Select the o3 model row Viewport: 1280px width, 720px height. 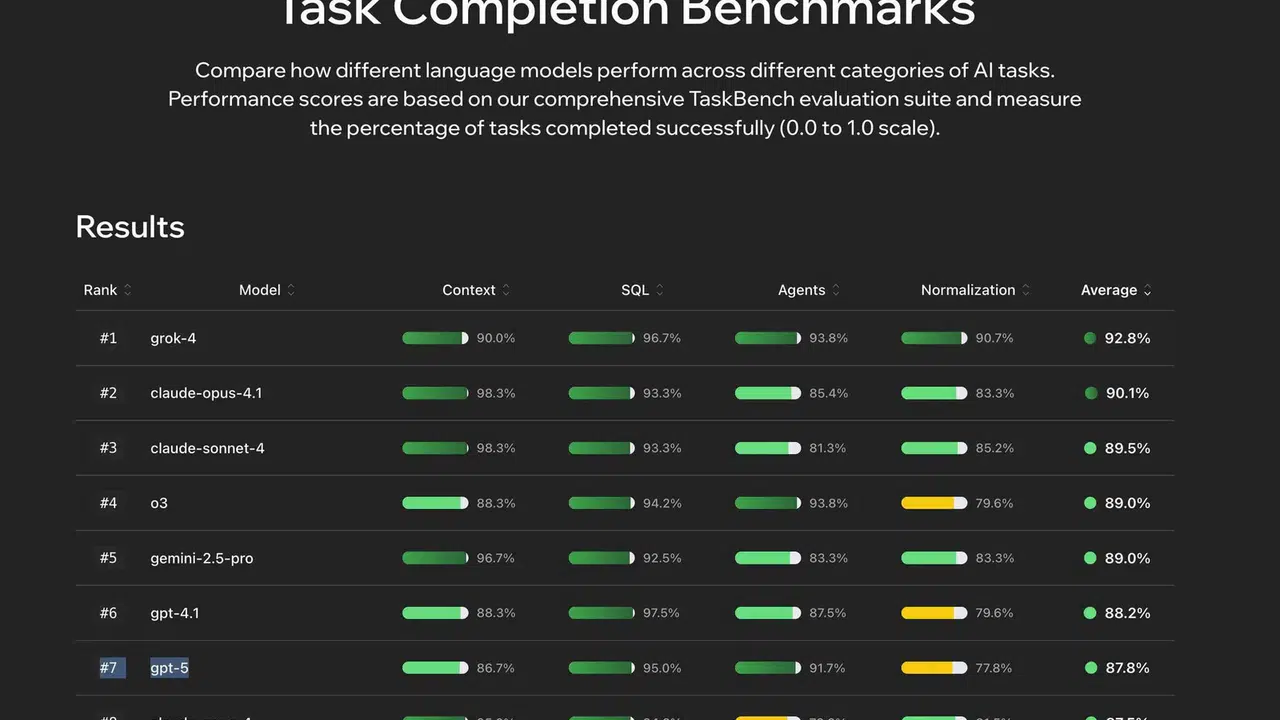click(x=625, y=503)
